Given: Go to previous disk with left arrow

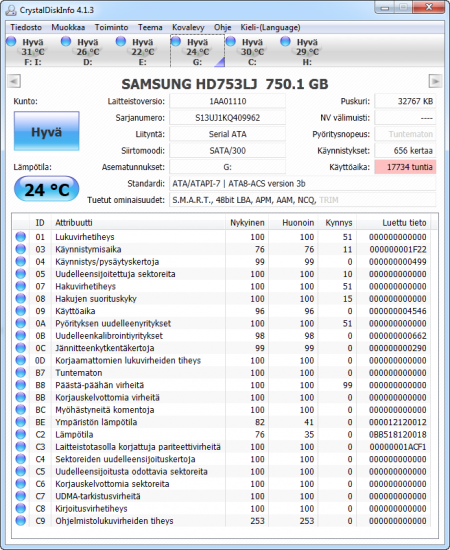Looking at the screenshot, I should tap(14, 81).
